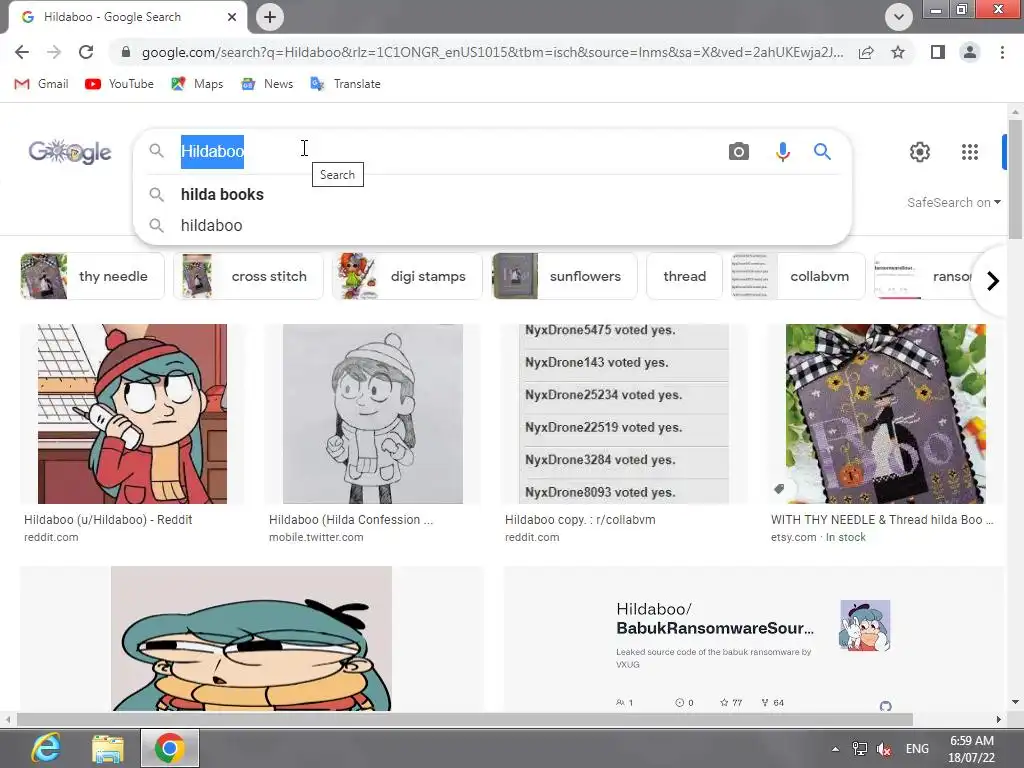The height and width of the screenshot is (768, 1024).
Task: Click the padlock site info icon
Action: 126,52
